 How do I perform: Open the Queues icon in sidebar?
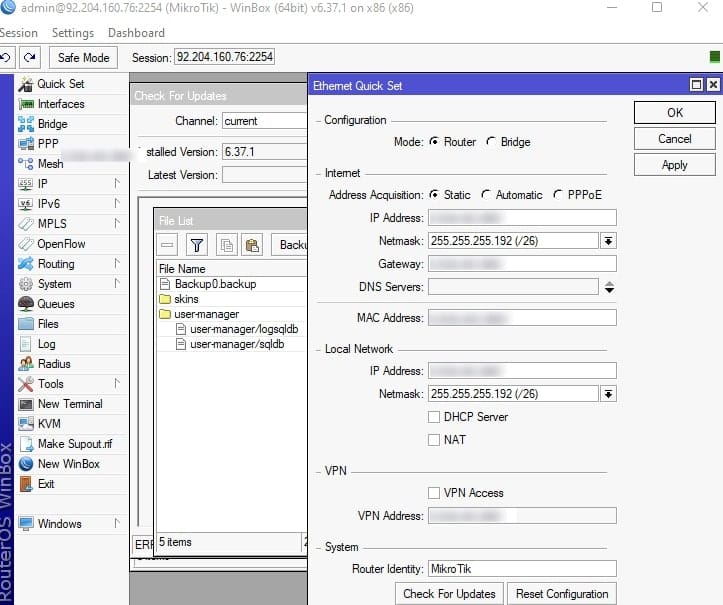pyautogui.click(x=26, y=304)
